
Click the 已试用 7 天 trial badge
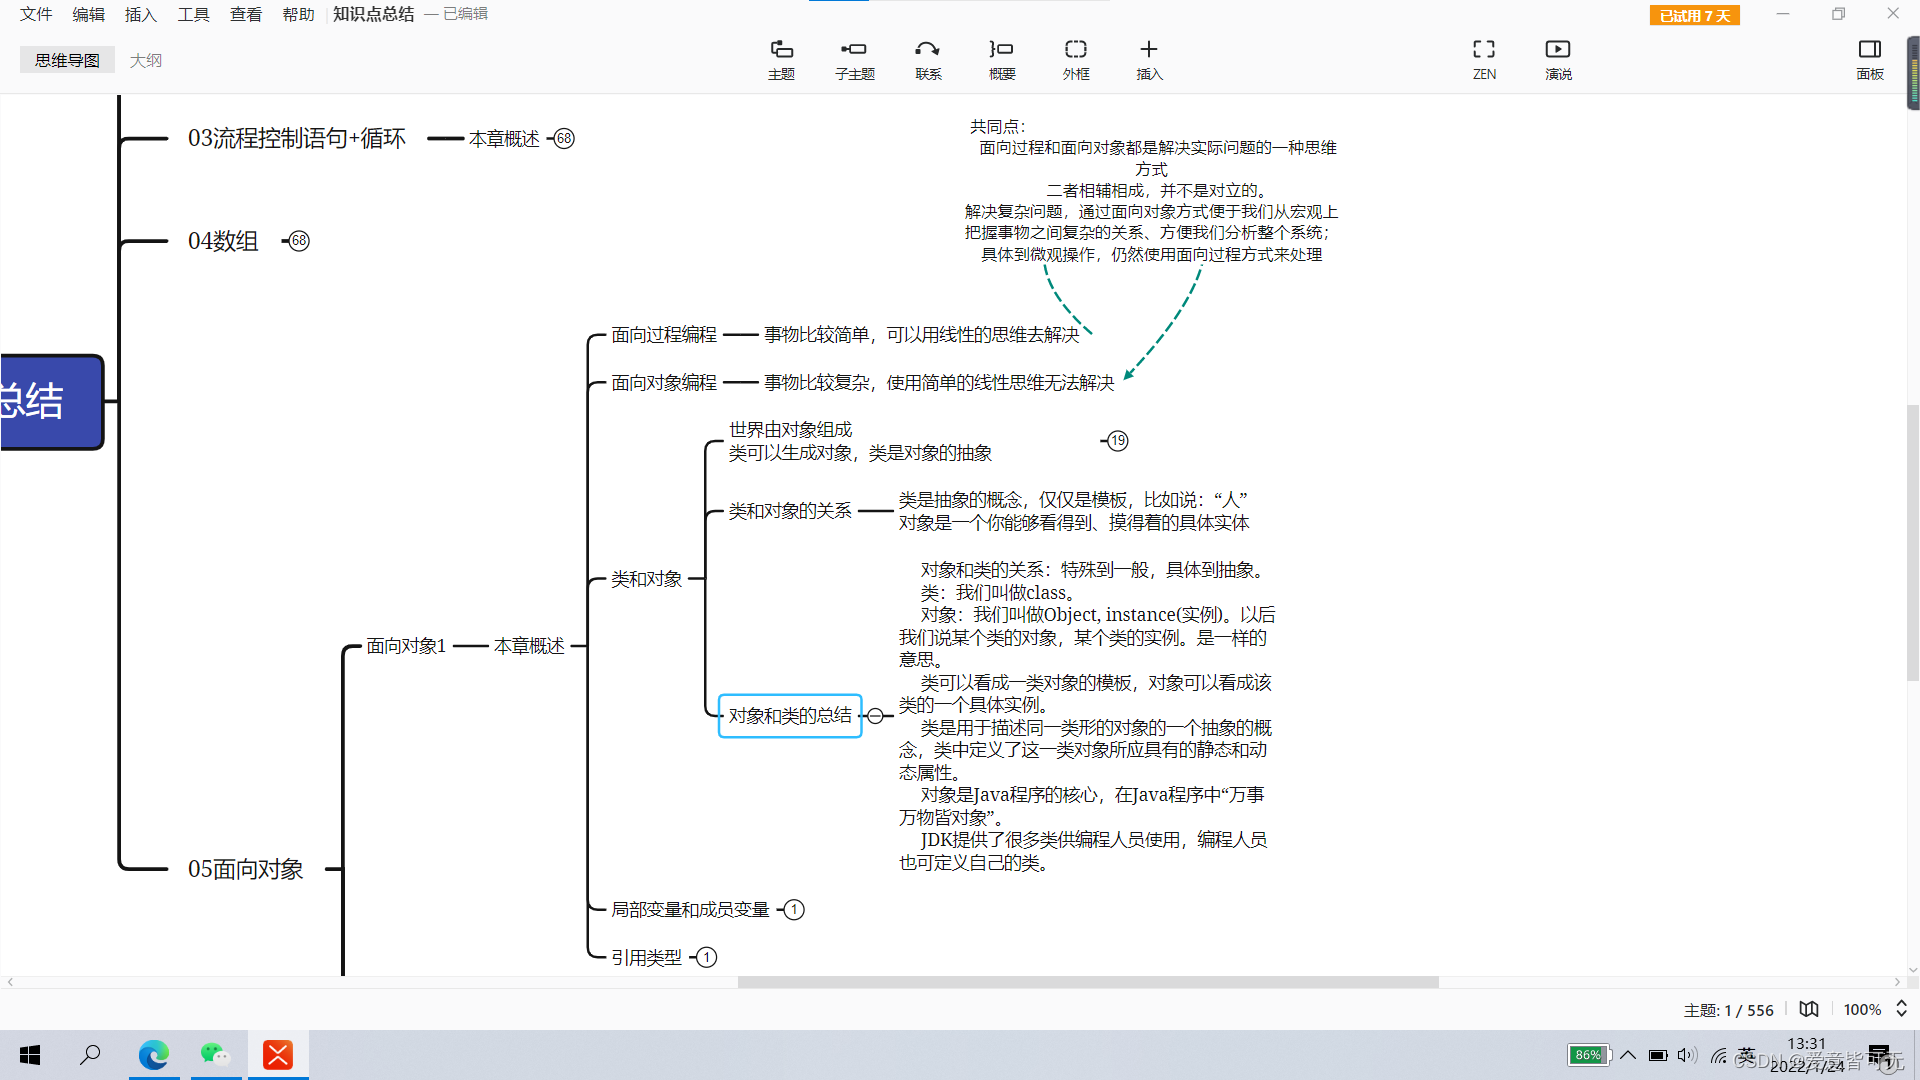point(1694,15)
